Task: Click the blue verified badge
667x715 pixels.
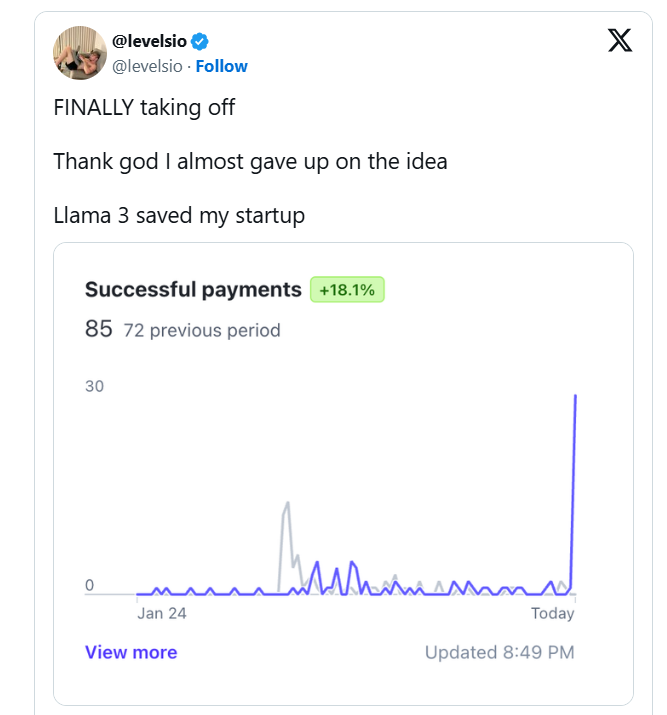Action: (x=199, y=41)
